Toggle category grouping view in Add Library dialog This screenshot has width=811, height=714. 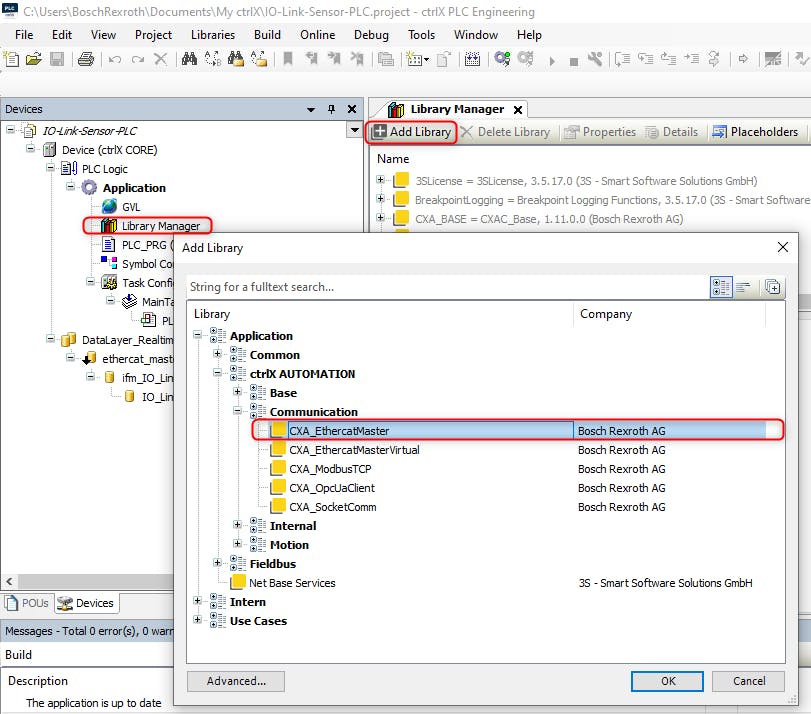(721, 287)
